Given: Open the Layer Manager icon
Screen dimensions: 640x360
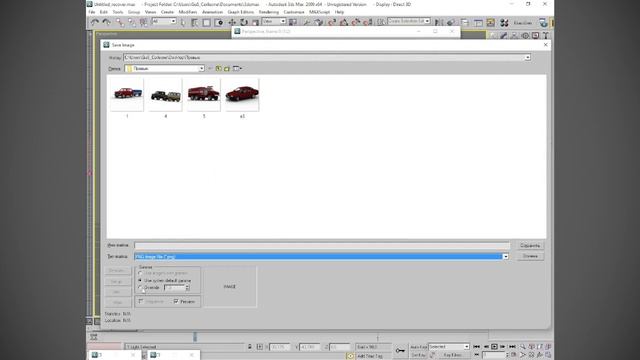Looking at the screenshot, I should coord(465,22).
